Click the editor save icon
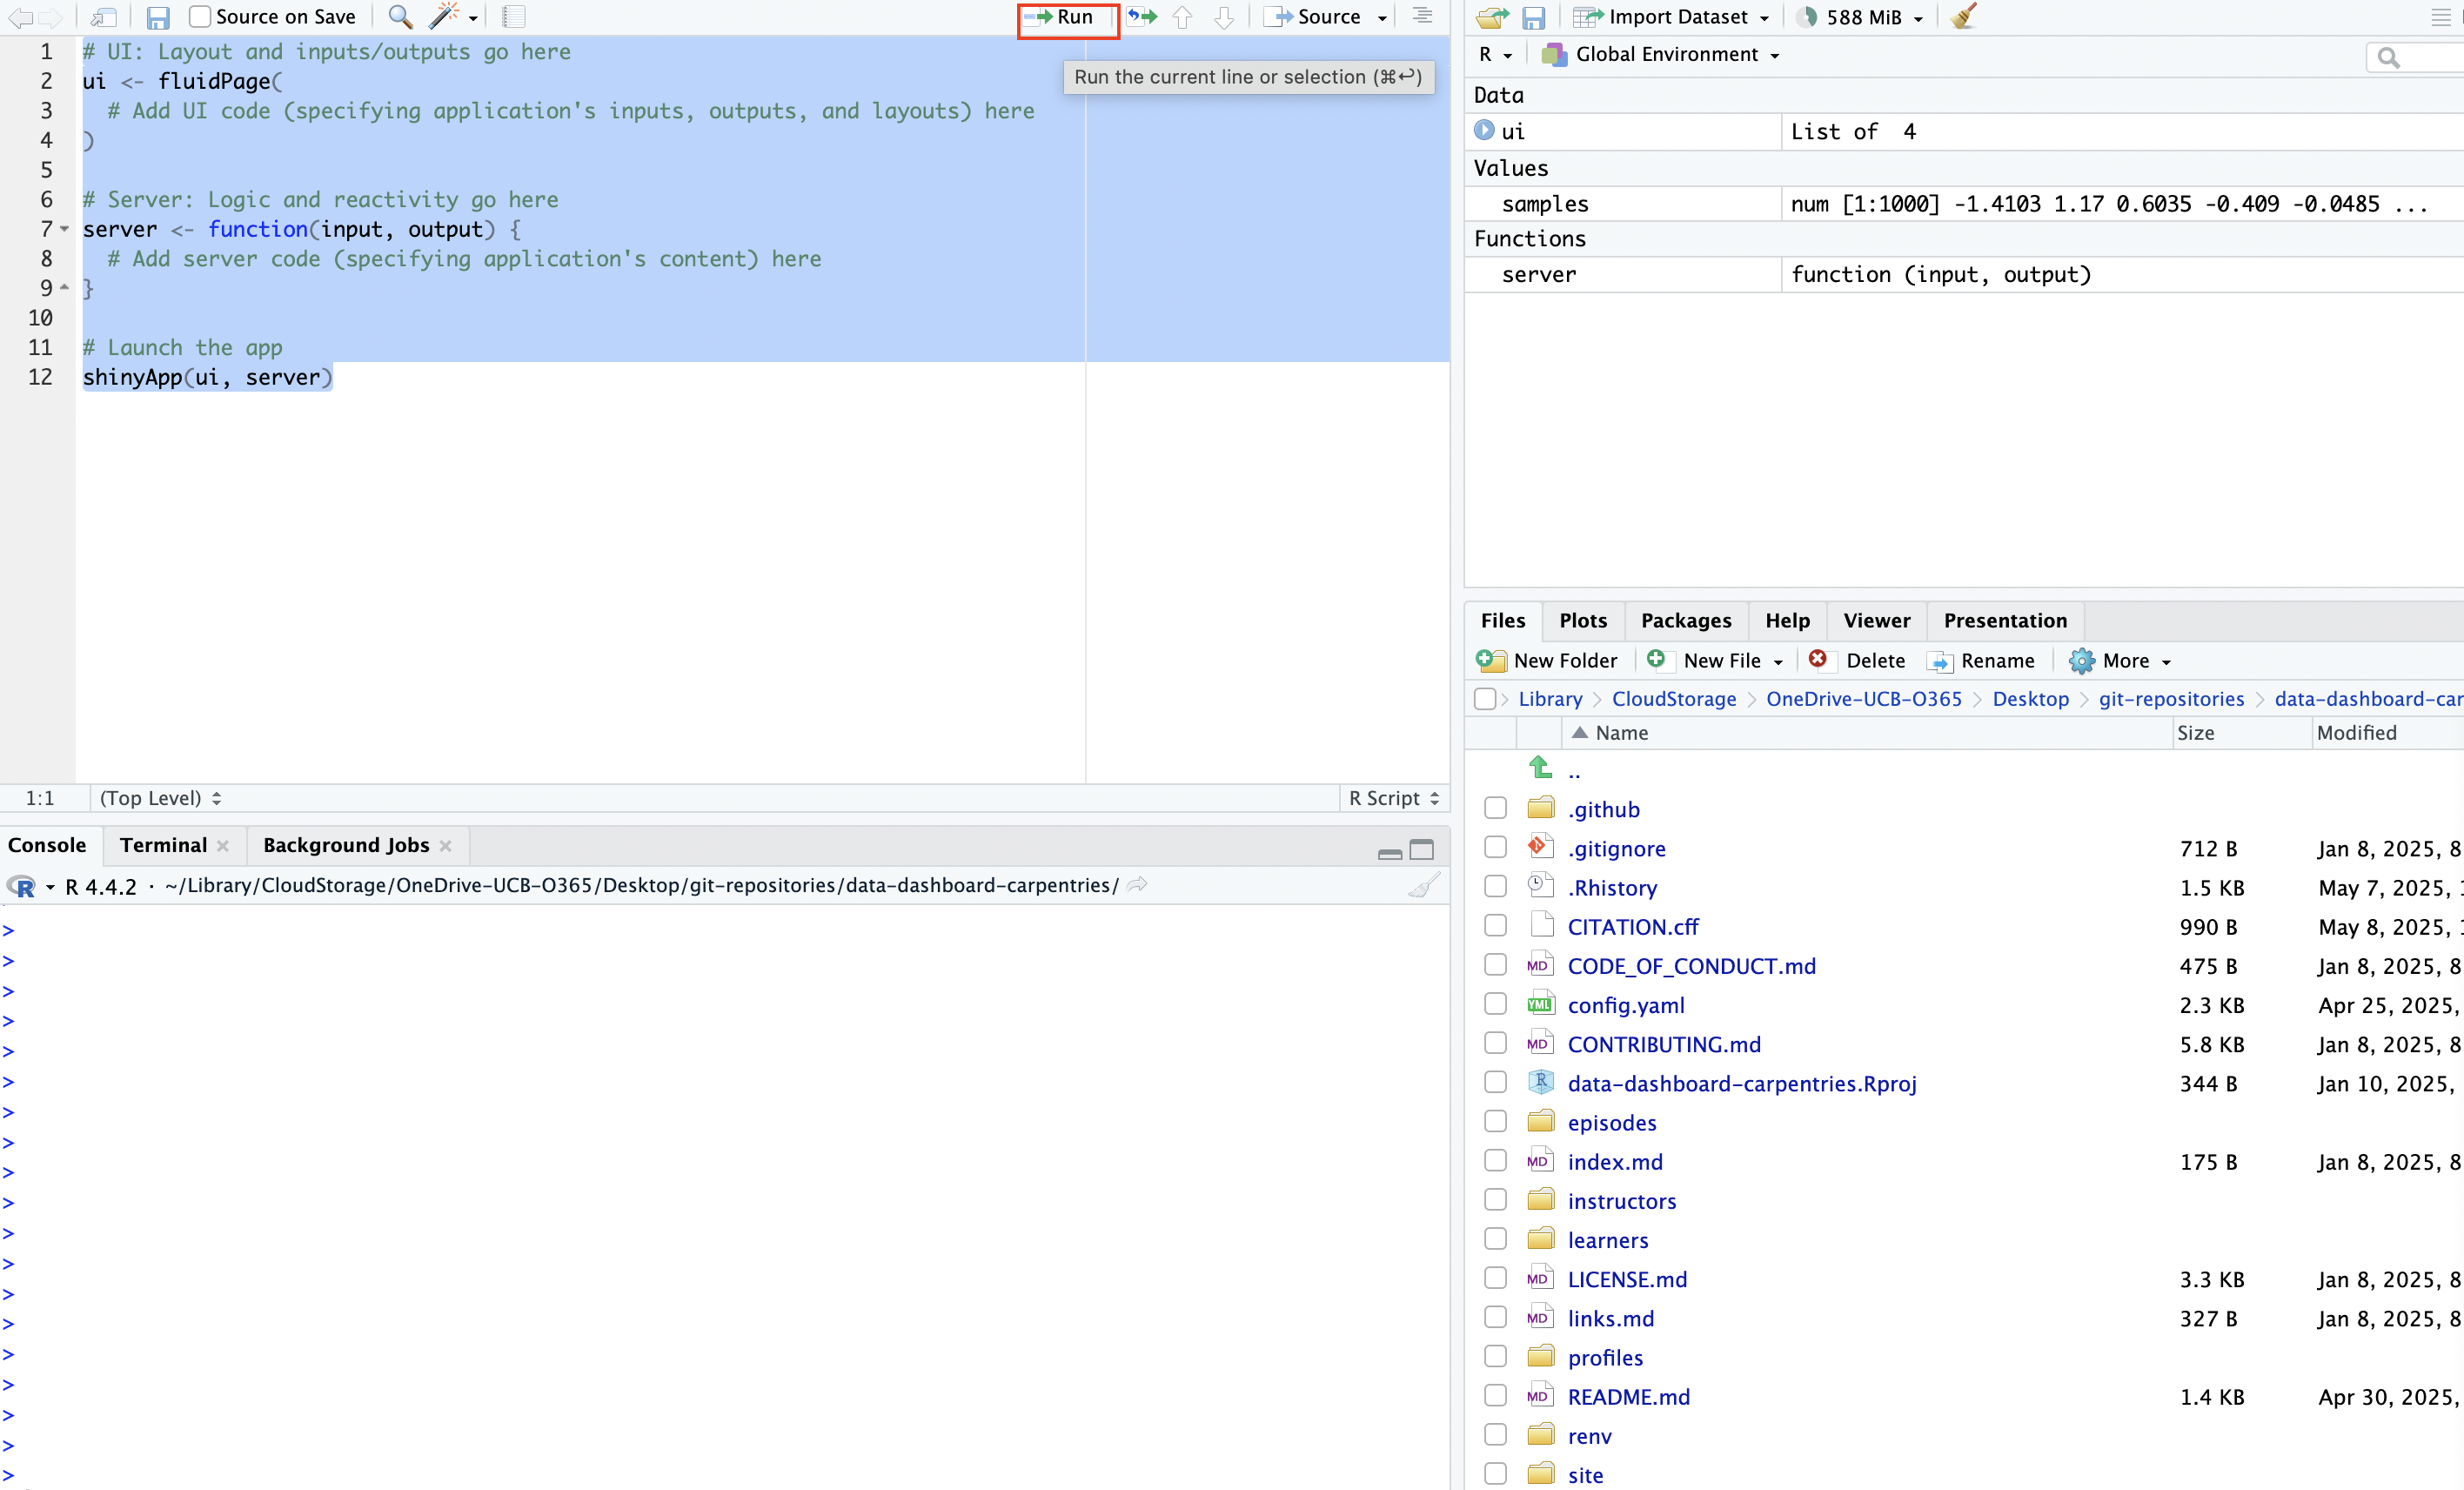The height and width of the screenshot is (1490, 2464). click(158, 17)
